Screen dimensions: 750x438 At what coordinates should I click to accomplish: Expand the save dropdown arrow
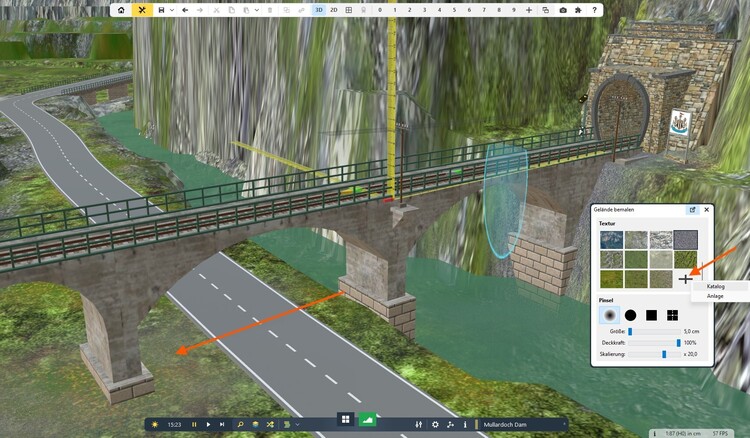click(x=173, y=9)
